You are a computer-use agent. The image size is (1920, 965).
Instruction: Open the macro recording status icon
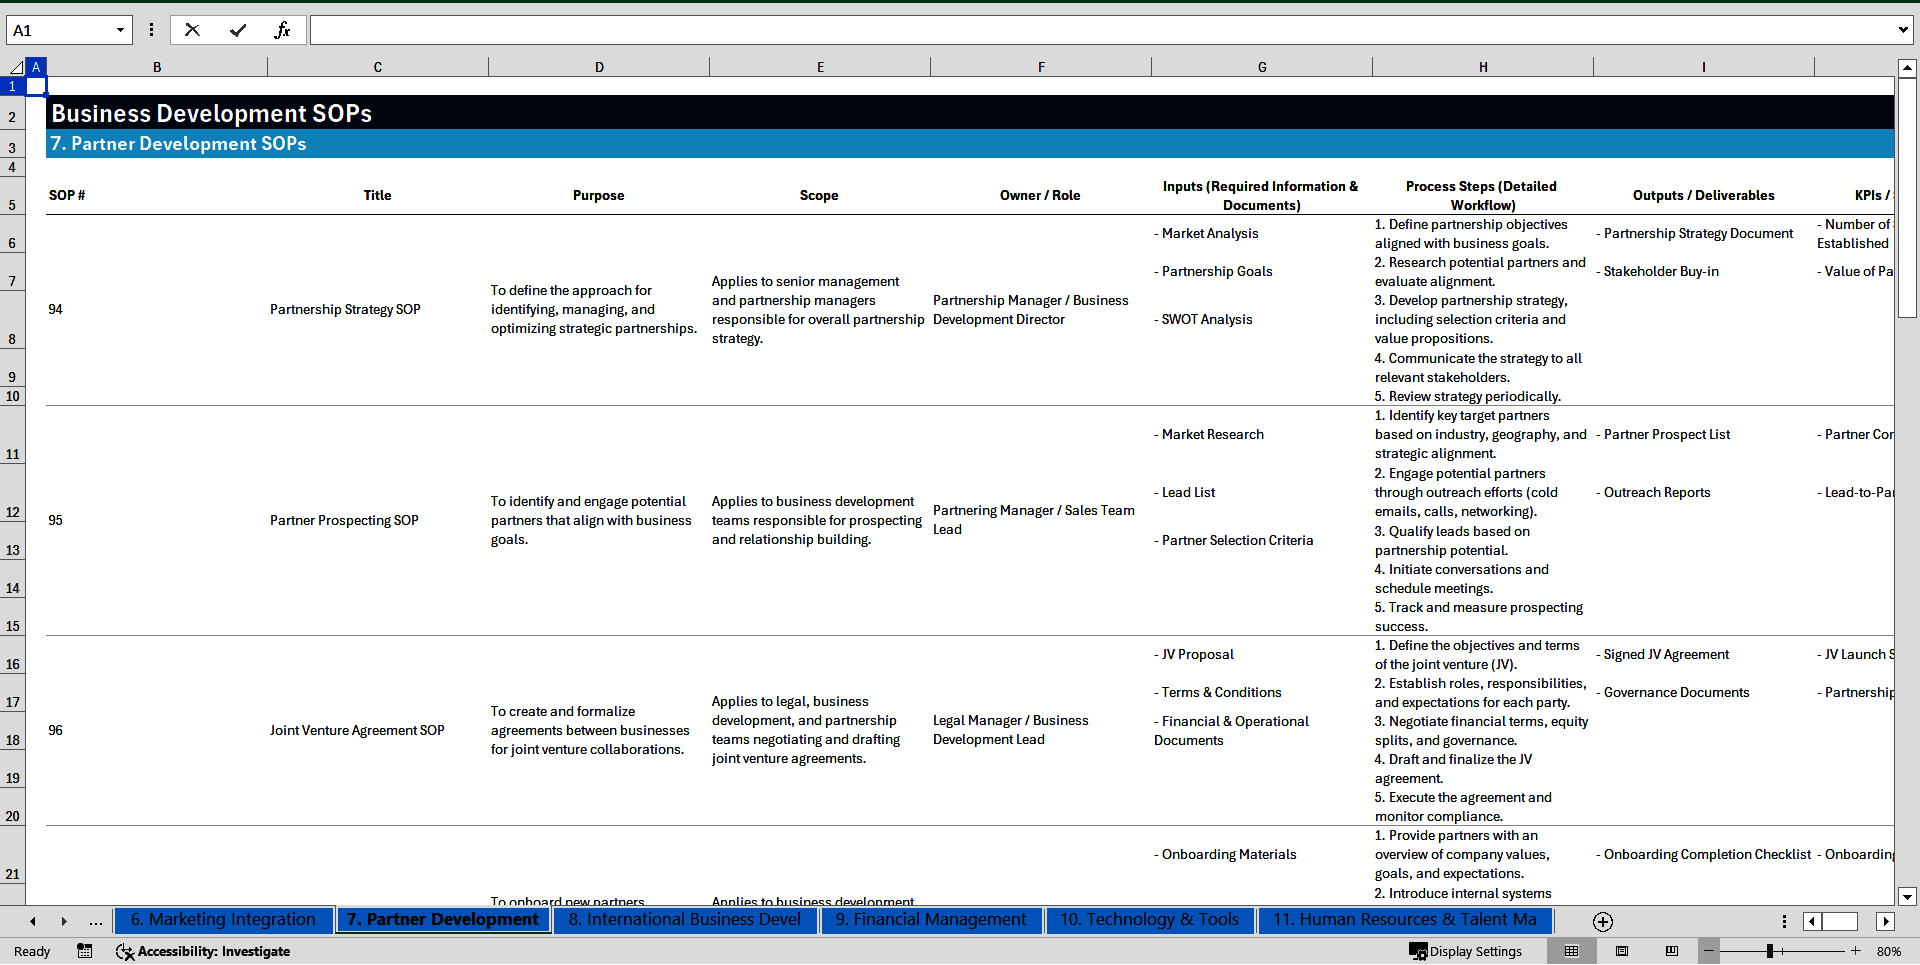85,951
